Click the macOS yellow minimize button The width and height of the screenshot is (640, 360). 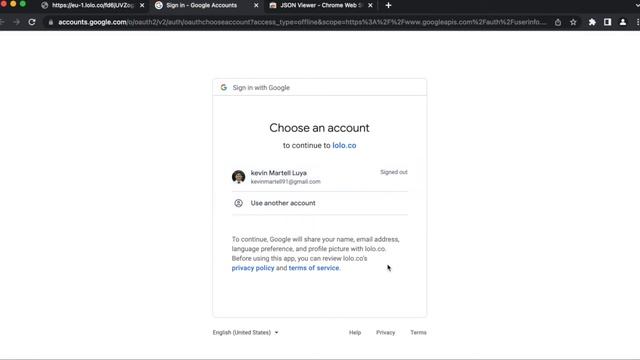coord(13,4)
